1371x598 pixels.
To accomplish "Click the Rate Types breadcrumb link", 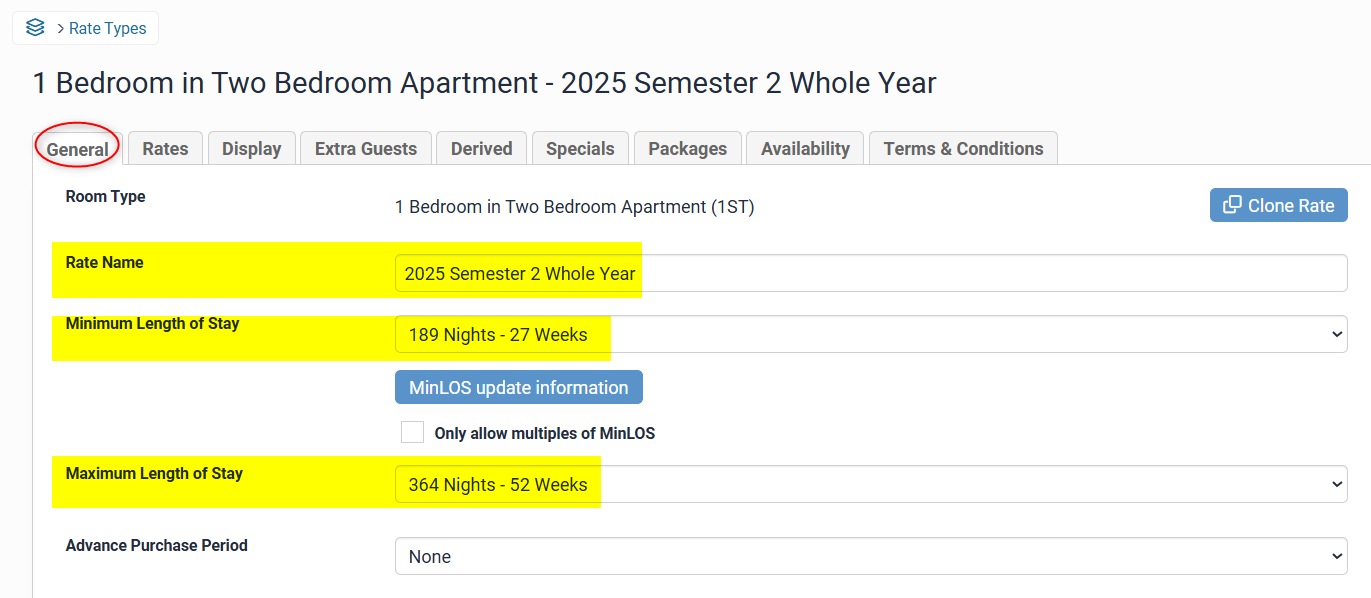I will point(108,28).
